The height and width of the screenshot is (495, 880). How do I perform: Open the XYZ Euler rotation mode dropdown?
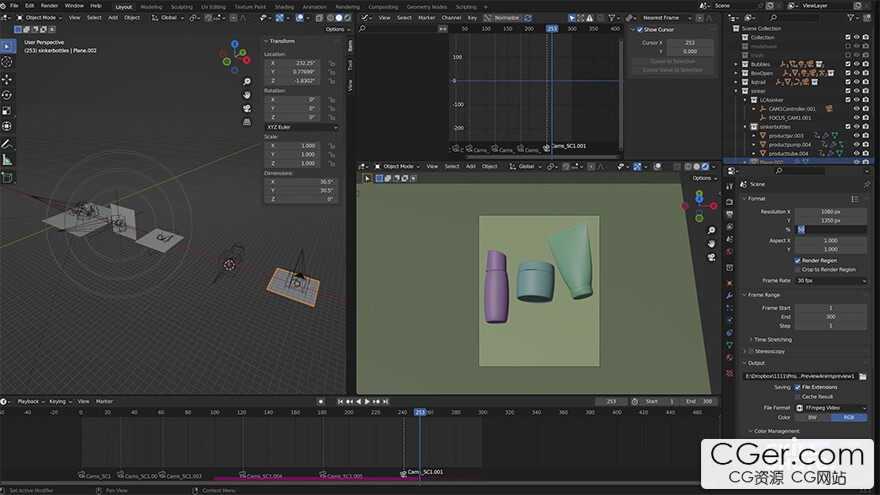pyautogui.click(x=301, y=127)
